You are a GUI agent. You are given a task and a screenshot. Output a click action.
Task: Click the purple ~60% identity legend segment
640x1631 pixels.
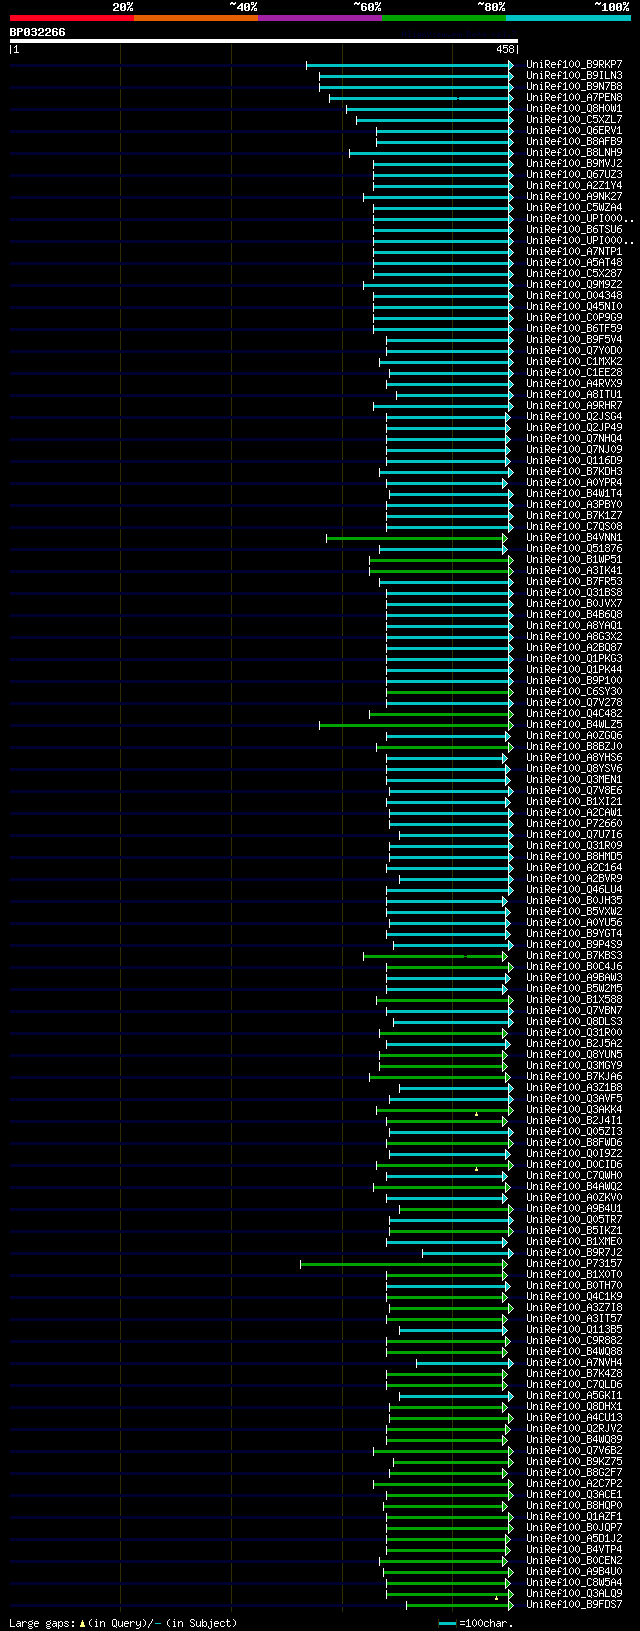320,18
